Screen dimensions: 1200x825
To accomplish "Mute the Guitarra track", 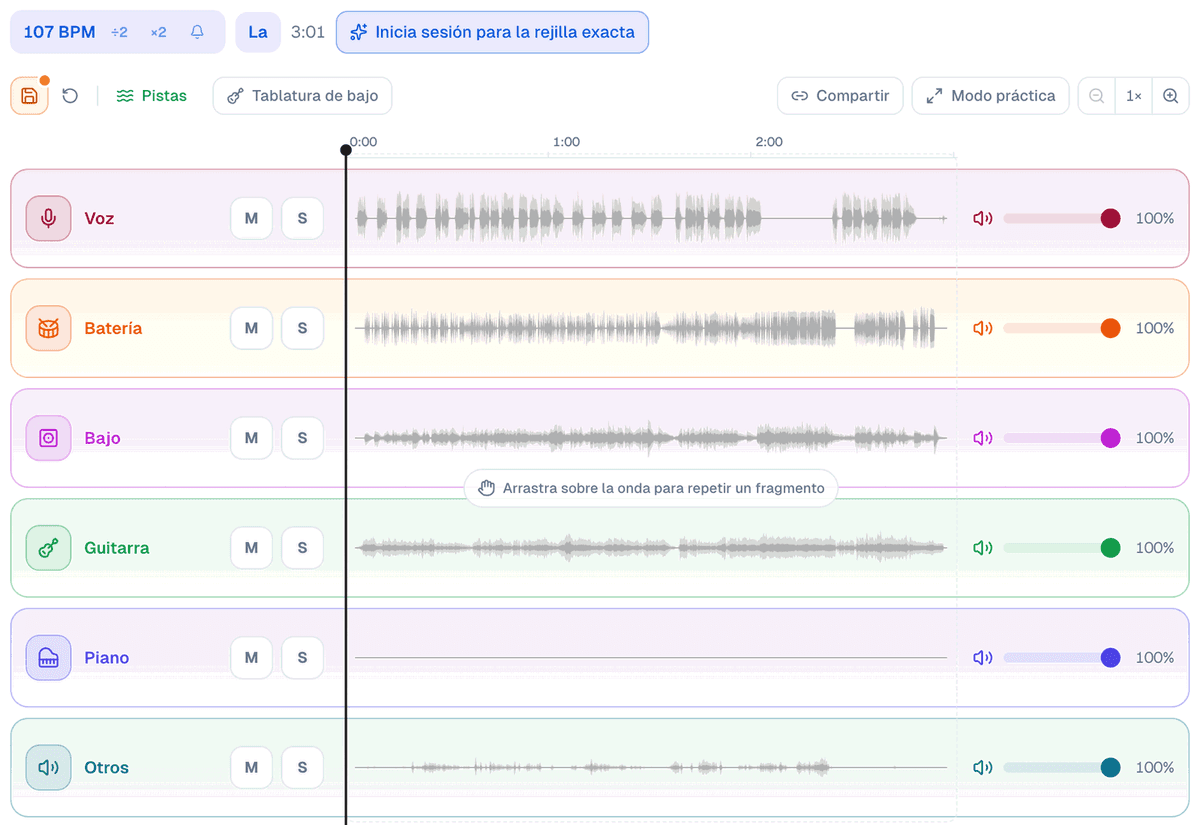I will 252,548.
